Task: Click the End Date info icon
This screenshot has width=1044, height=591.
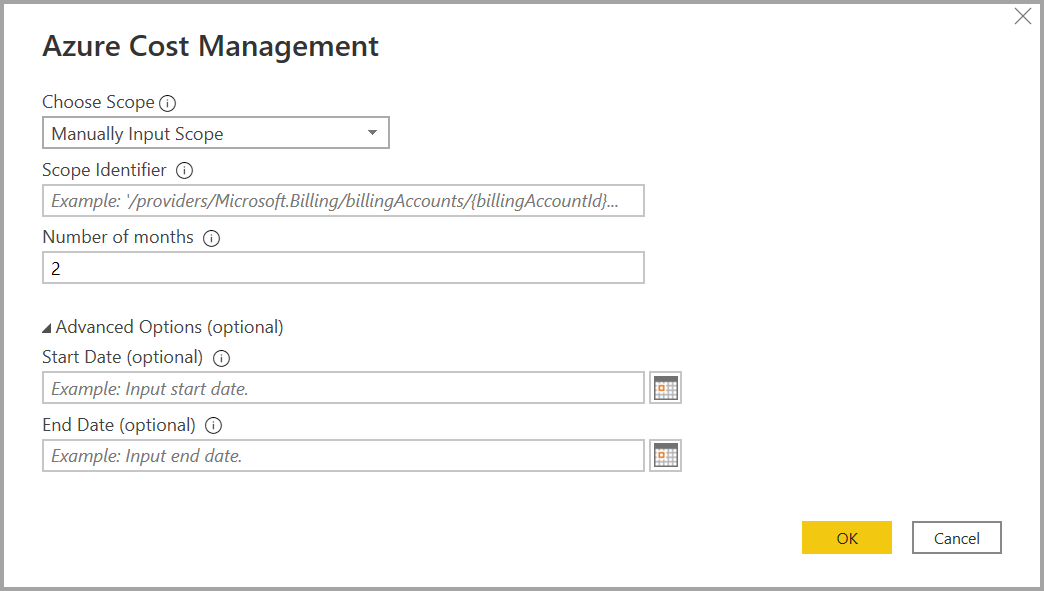Action: 213,426
